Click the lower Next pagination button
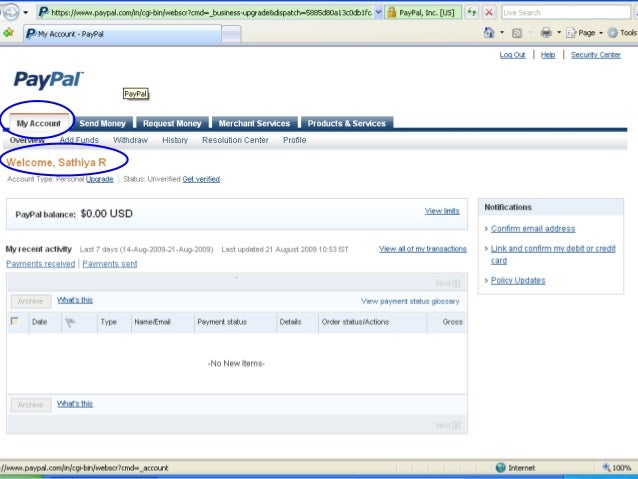The image size is (638, 479). (x=448, y=425)
